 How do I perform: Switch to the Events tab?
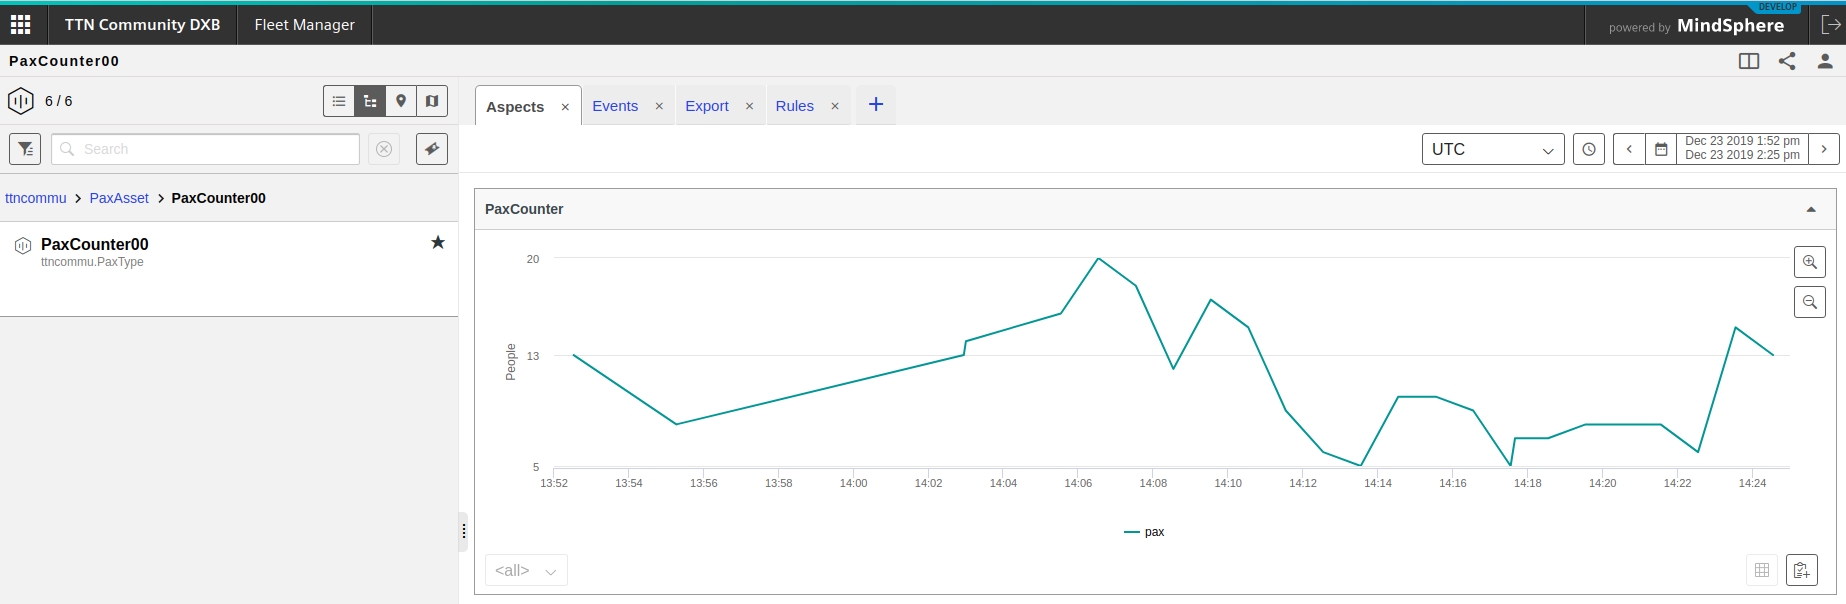(615, 106)
